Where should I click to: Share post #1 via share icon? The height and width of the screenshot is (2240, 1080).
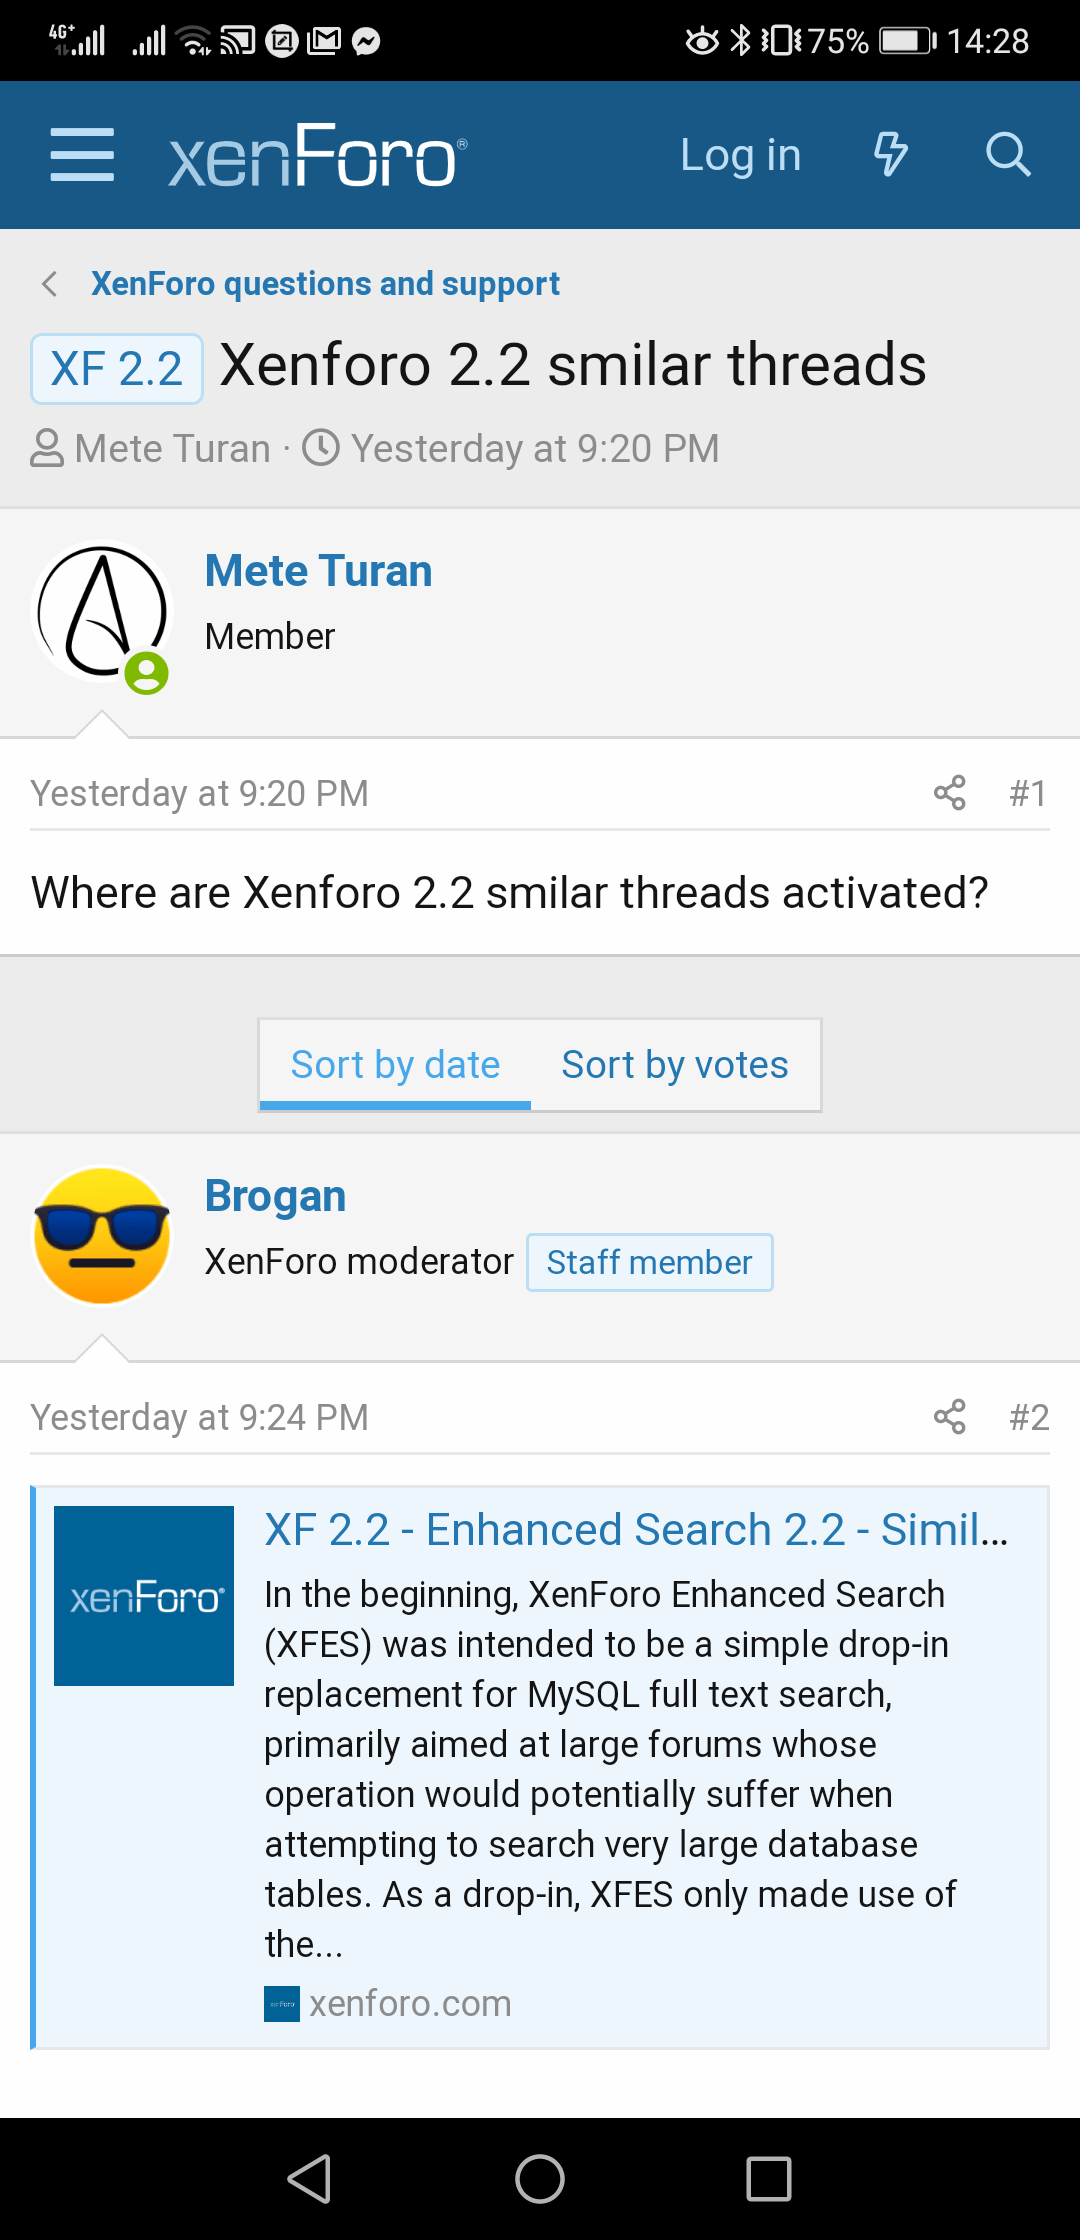tap(949, 793)
